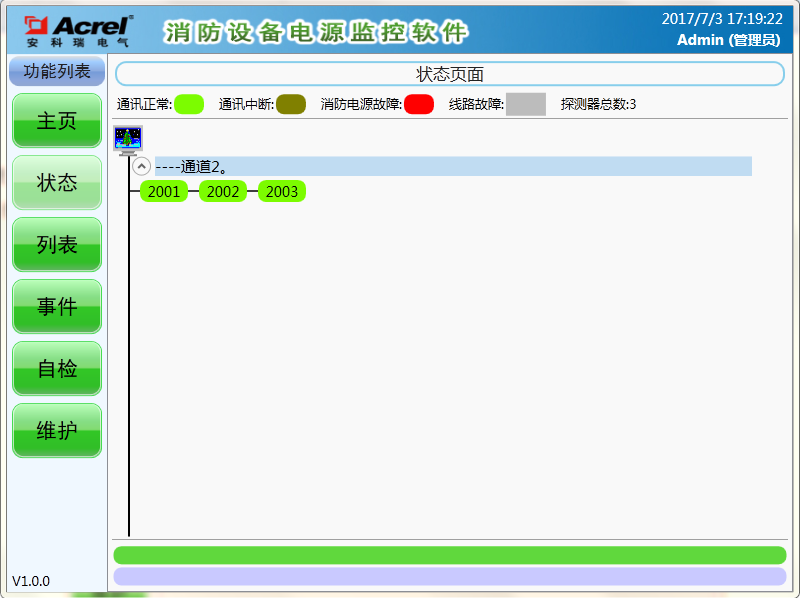
Task: Open the 列表 list page
Action: point(57,245)
